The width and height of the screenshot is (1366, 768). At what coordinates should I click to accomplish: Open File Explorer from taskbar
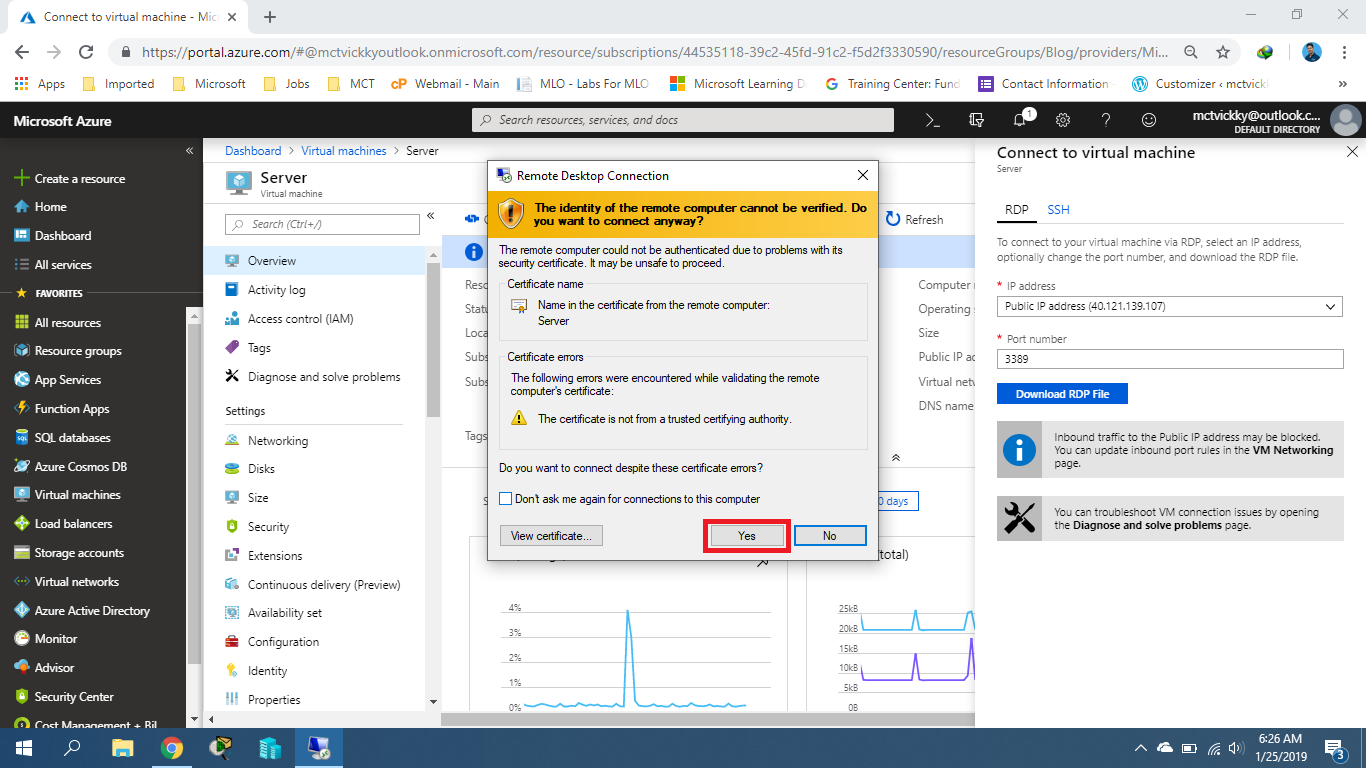click(x=122, y=748)
